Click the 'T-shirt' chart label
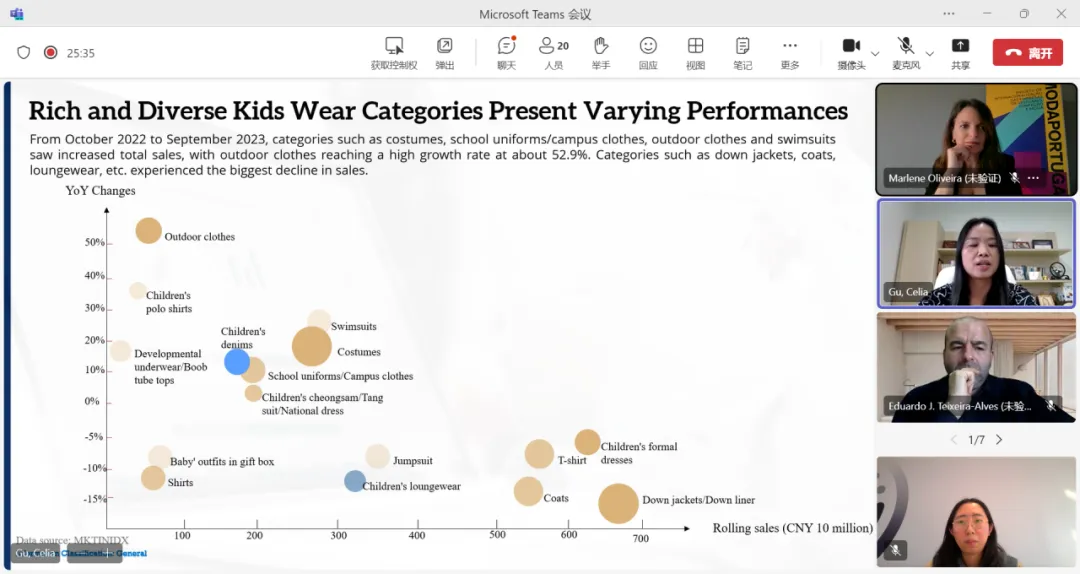The height and width of the screenshot is (574, 1080). (x=572, y=460)
